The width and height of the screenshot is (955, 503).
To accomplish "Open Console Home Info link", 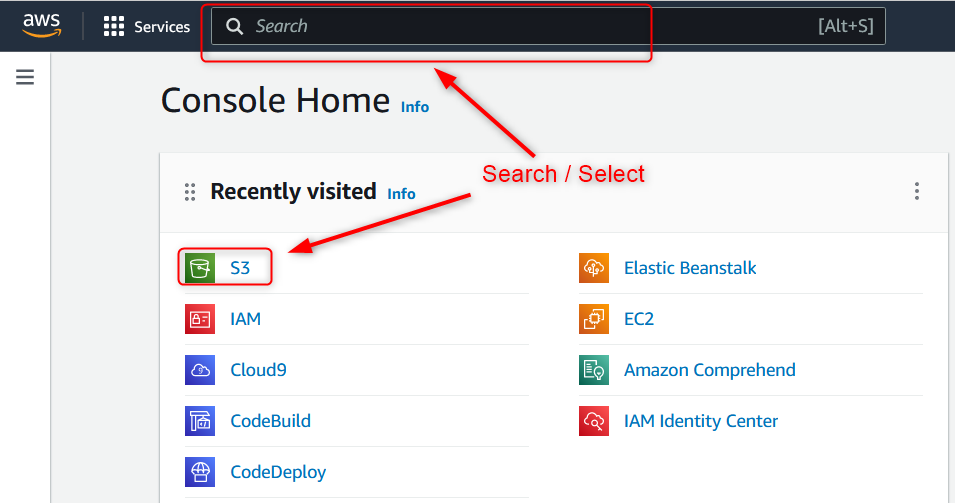I will coord(415,107).
